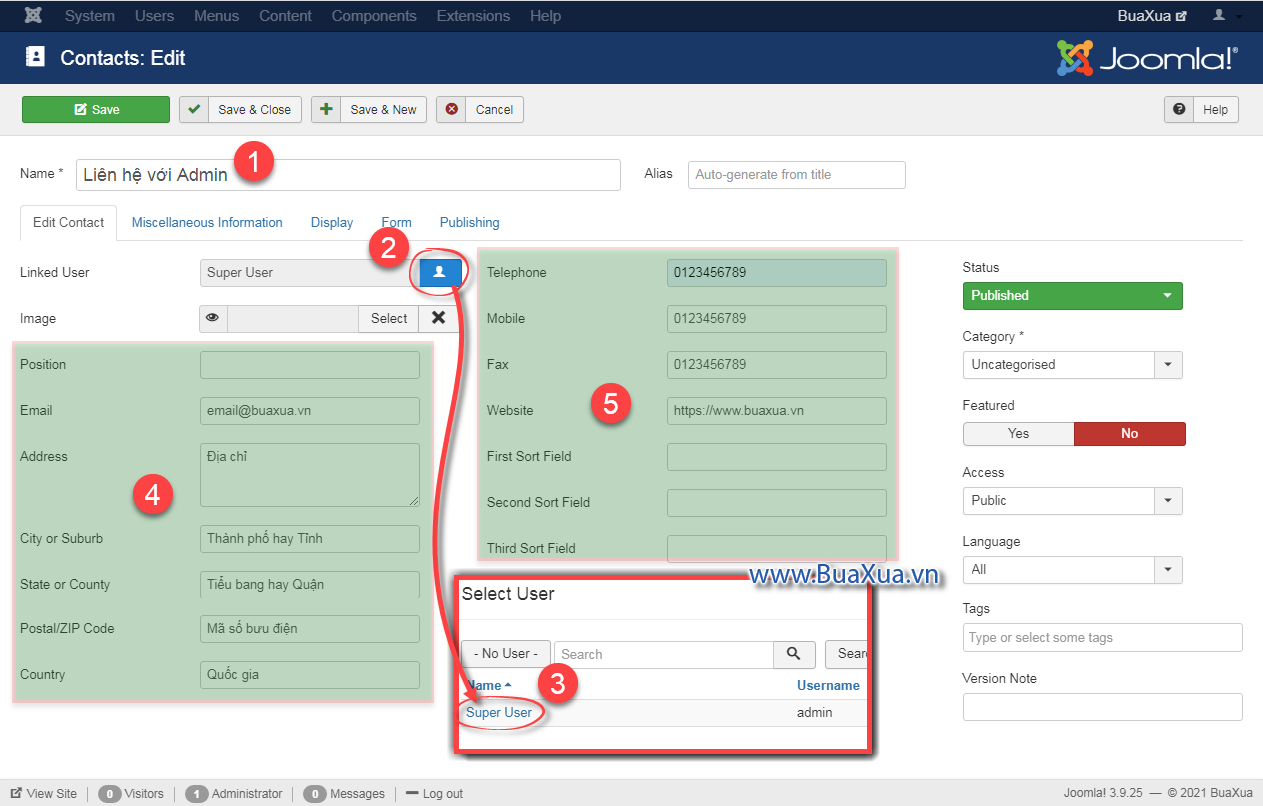Click the image preview eye icon

[x=213, y=319]
